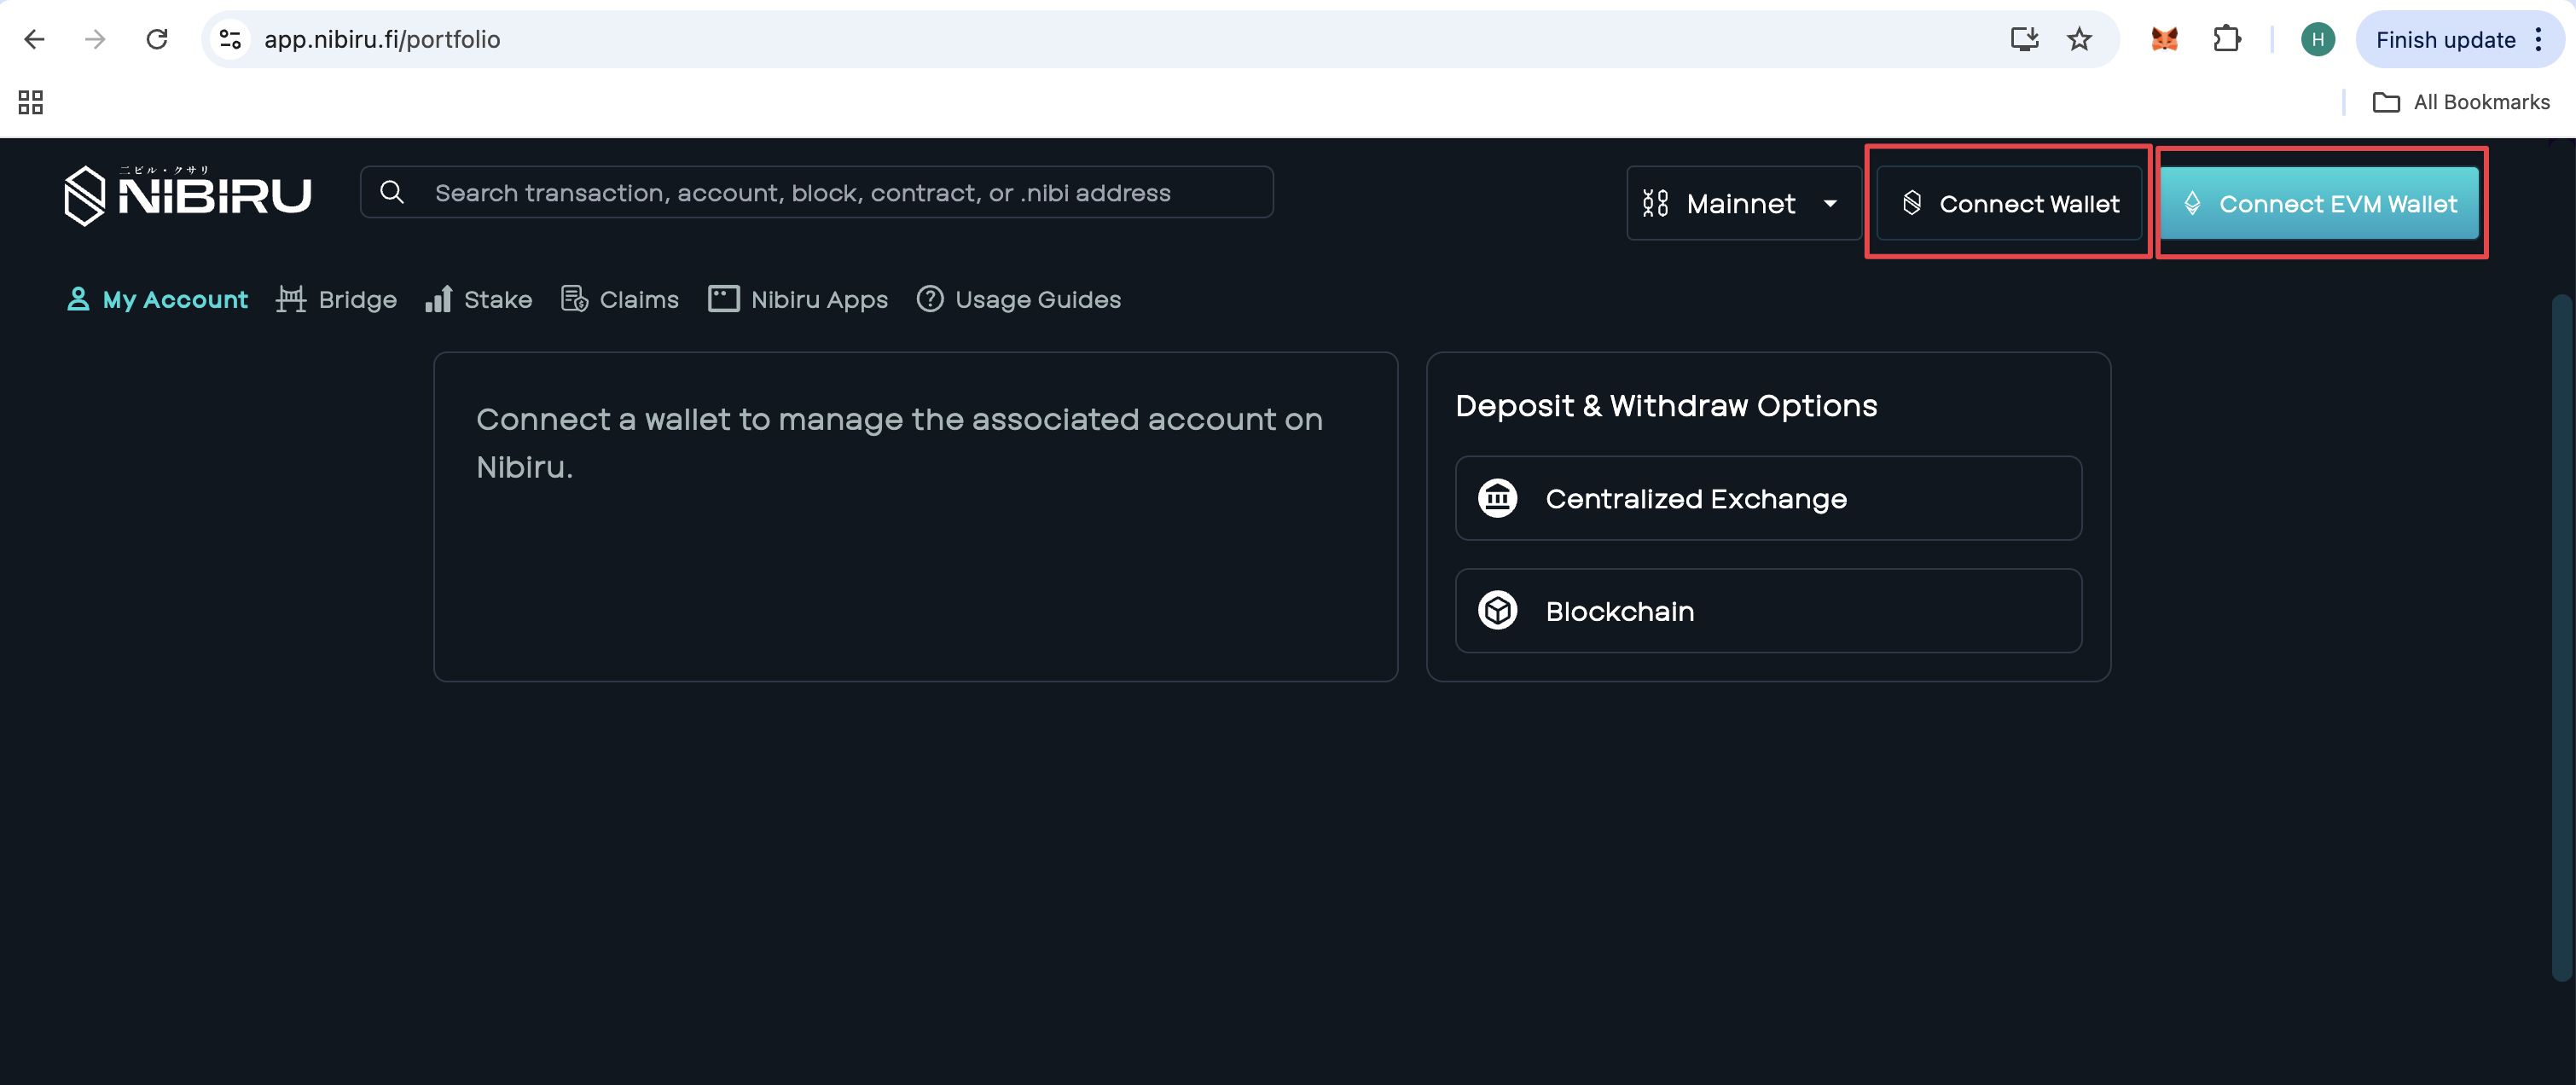This screenshot has width=2576, height=1085.
Task: Click the install app icon in address bar
Action: pos(2024,40)
